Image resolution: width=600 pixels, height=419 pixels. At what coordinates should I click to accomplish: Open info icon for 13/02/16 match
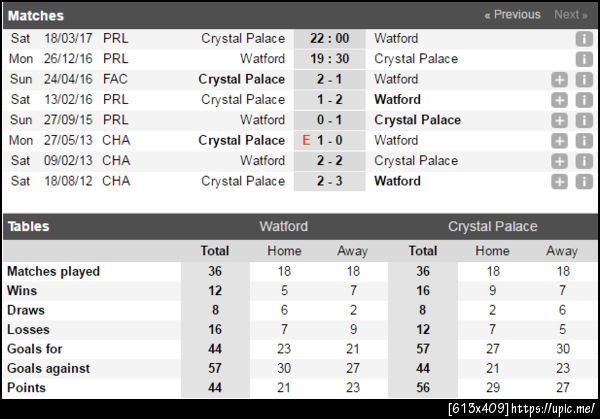[x=584, y=100]
